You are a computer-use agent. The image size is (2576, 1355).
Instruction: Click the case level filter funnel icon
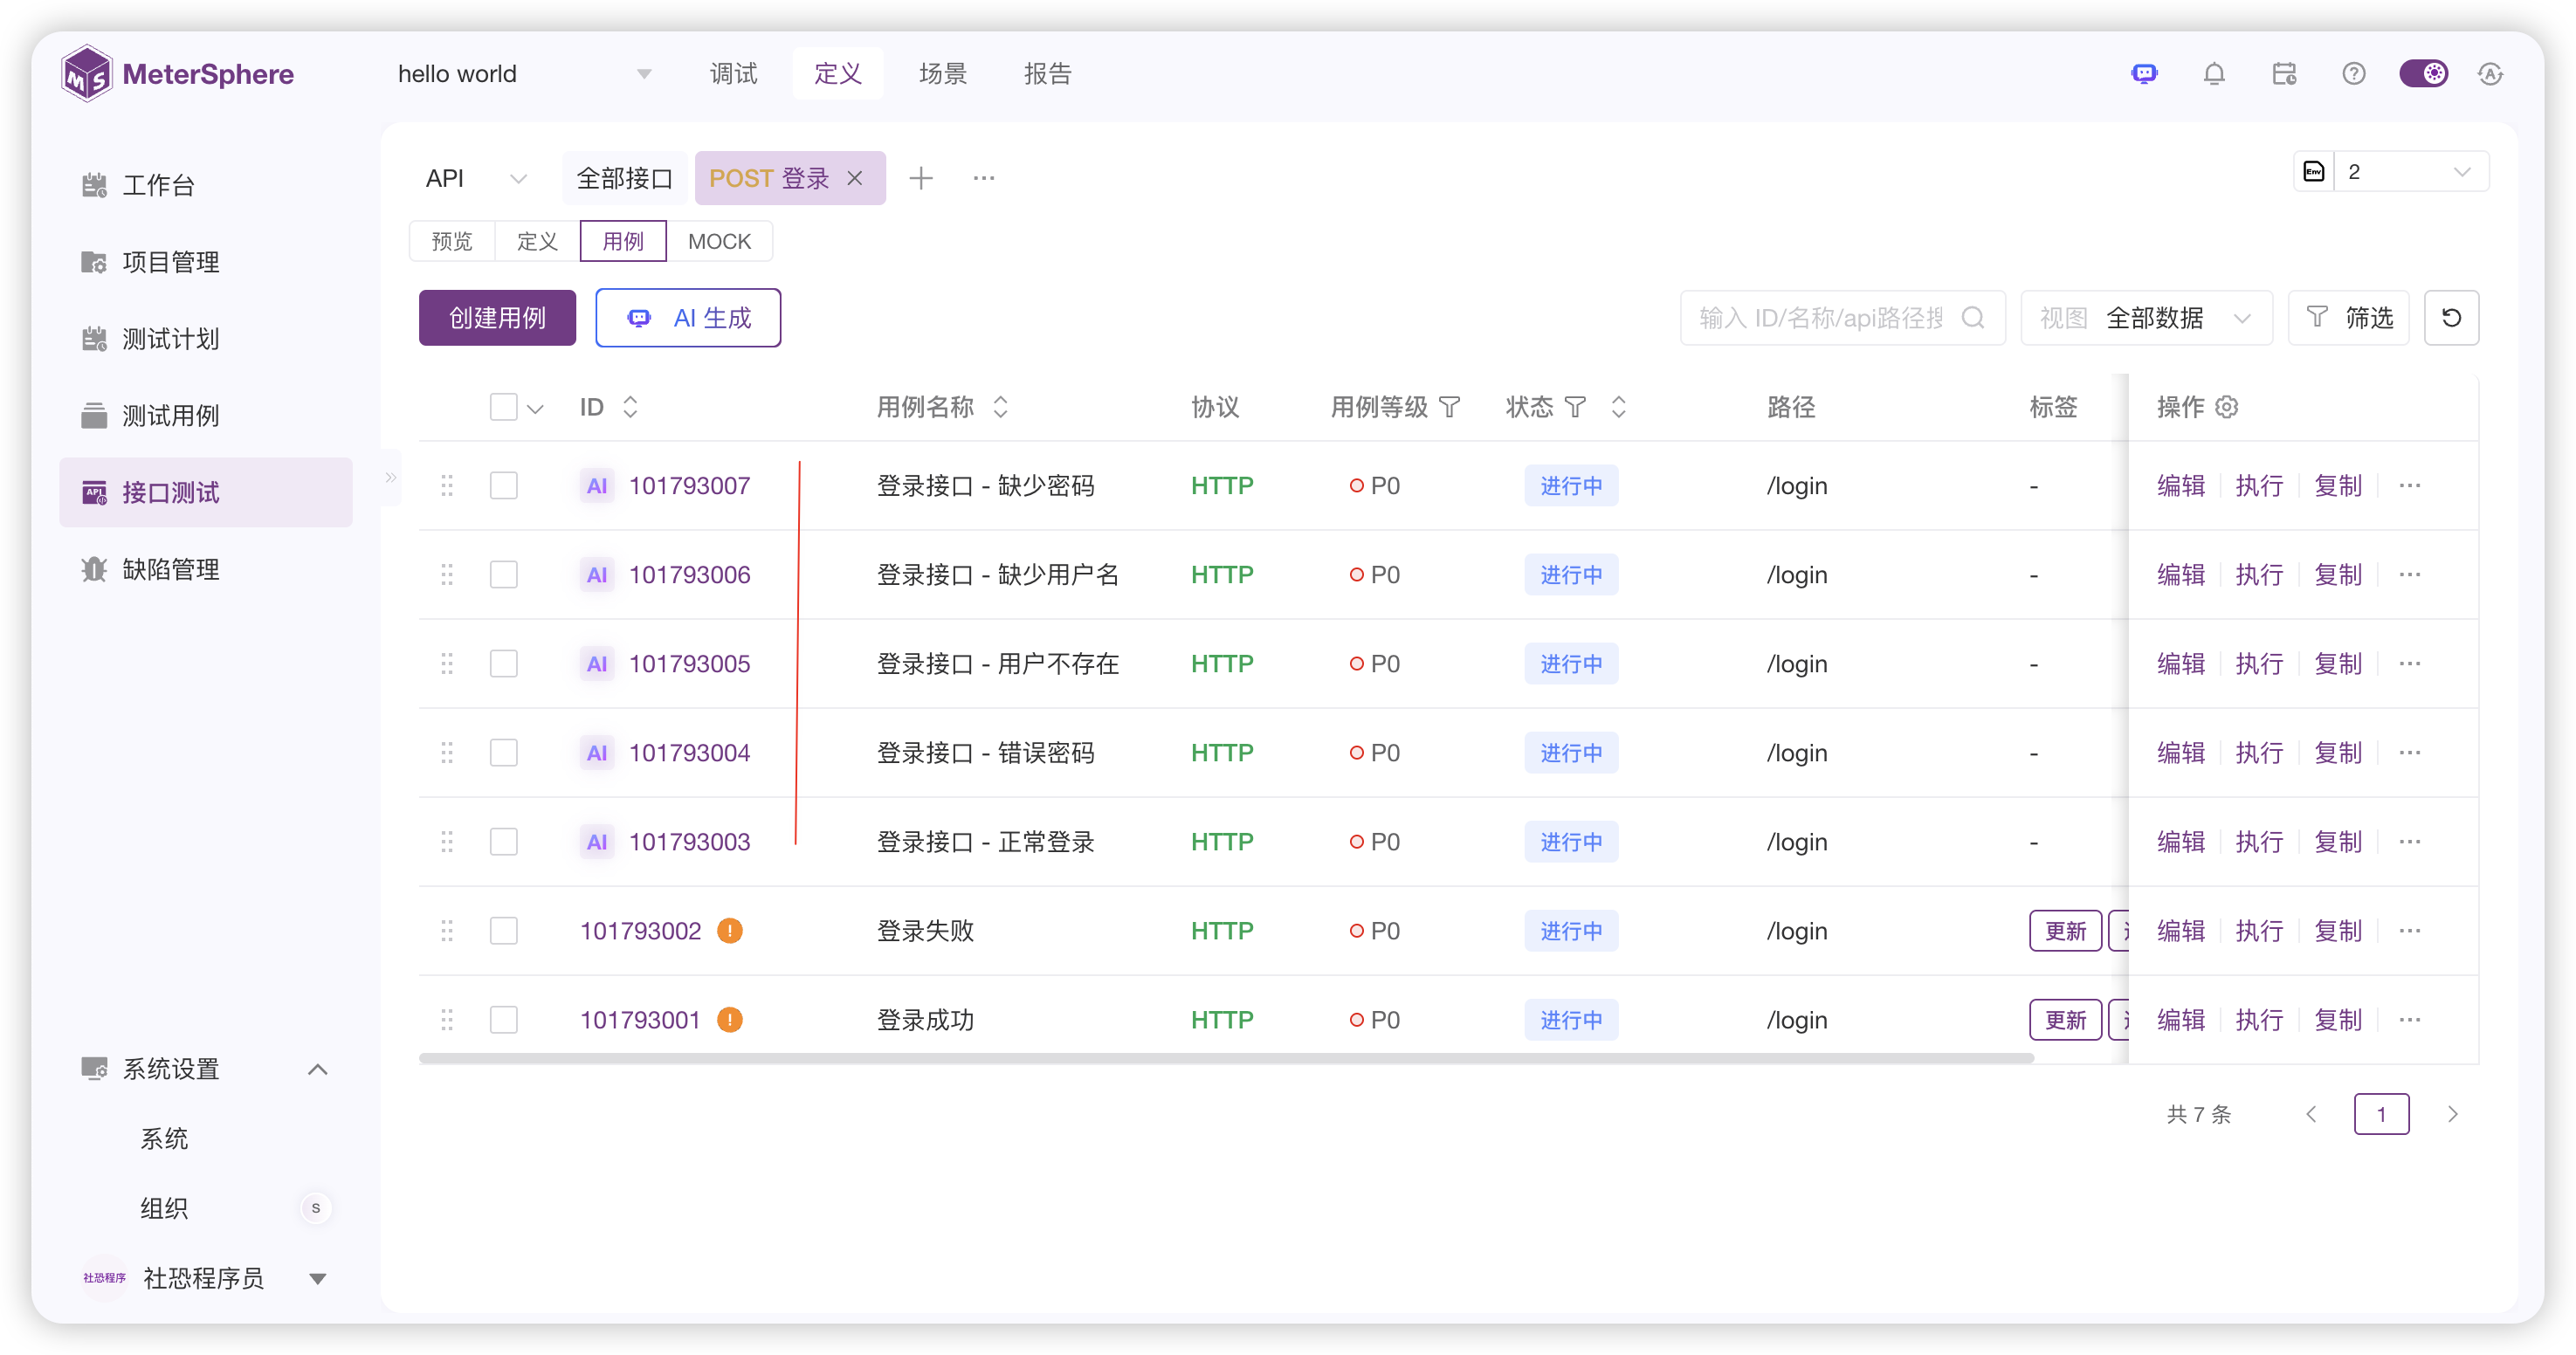tap(1449, 407)
